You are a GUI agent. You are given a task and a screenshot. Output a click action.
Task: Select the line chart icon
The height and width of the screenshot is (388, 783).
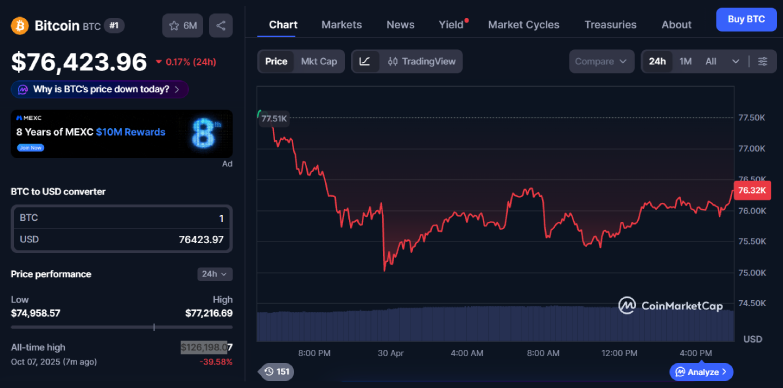pos(365,61)
